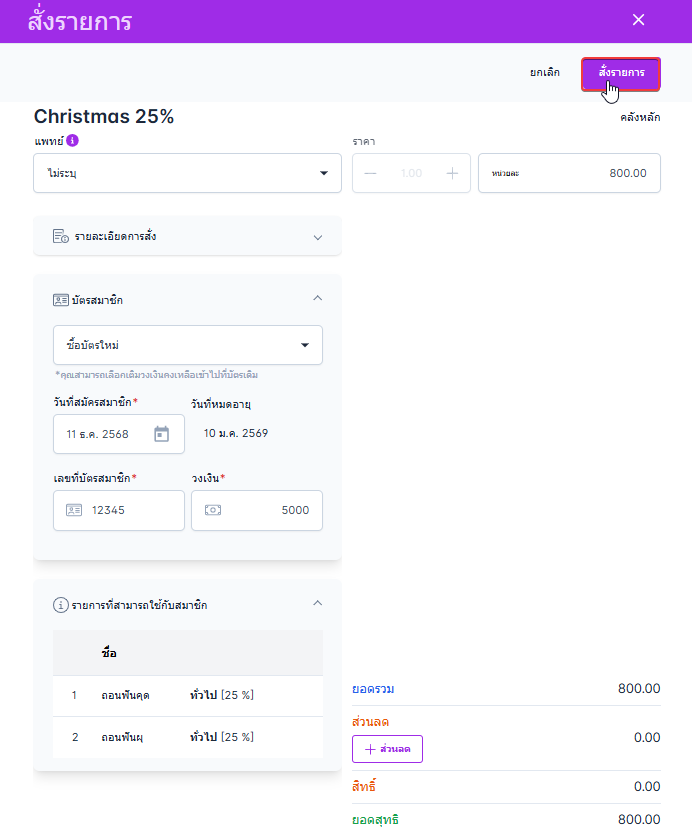Click the ยกเลิก cancel button
The height and width of the screenshot is (837, 692).
click(545, 73)
